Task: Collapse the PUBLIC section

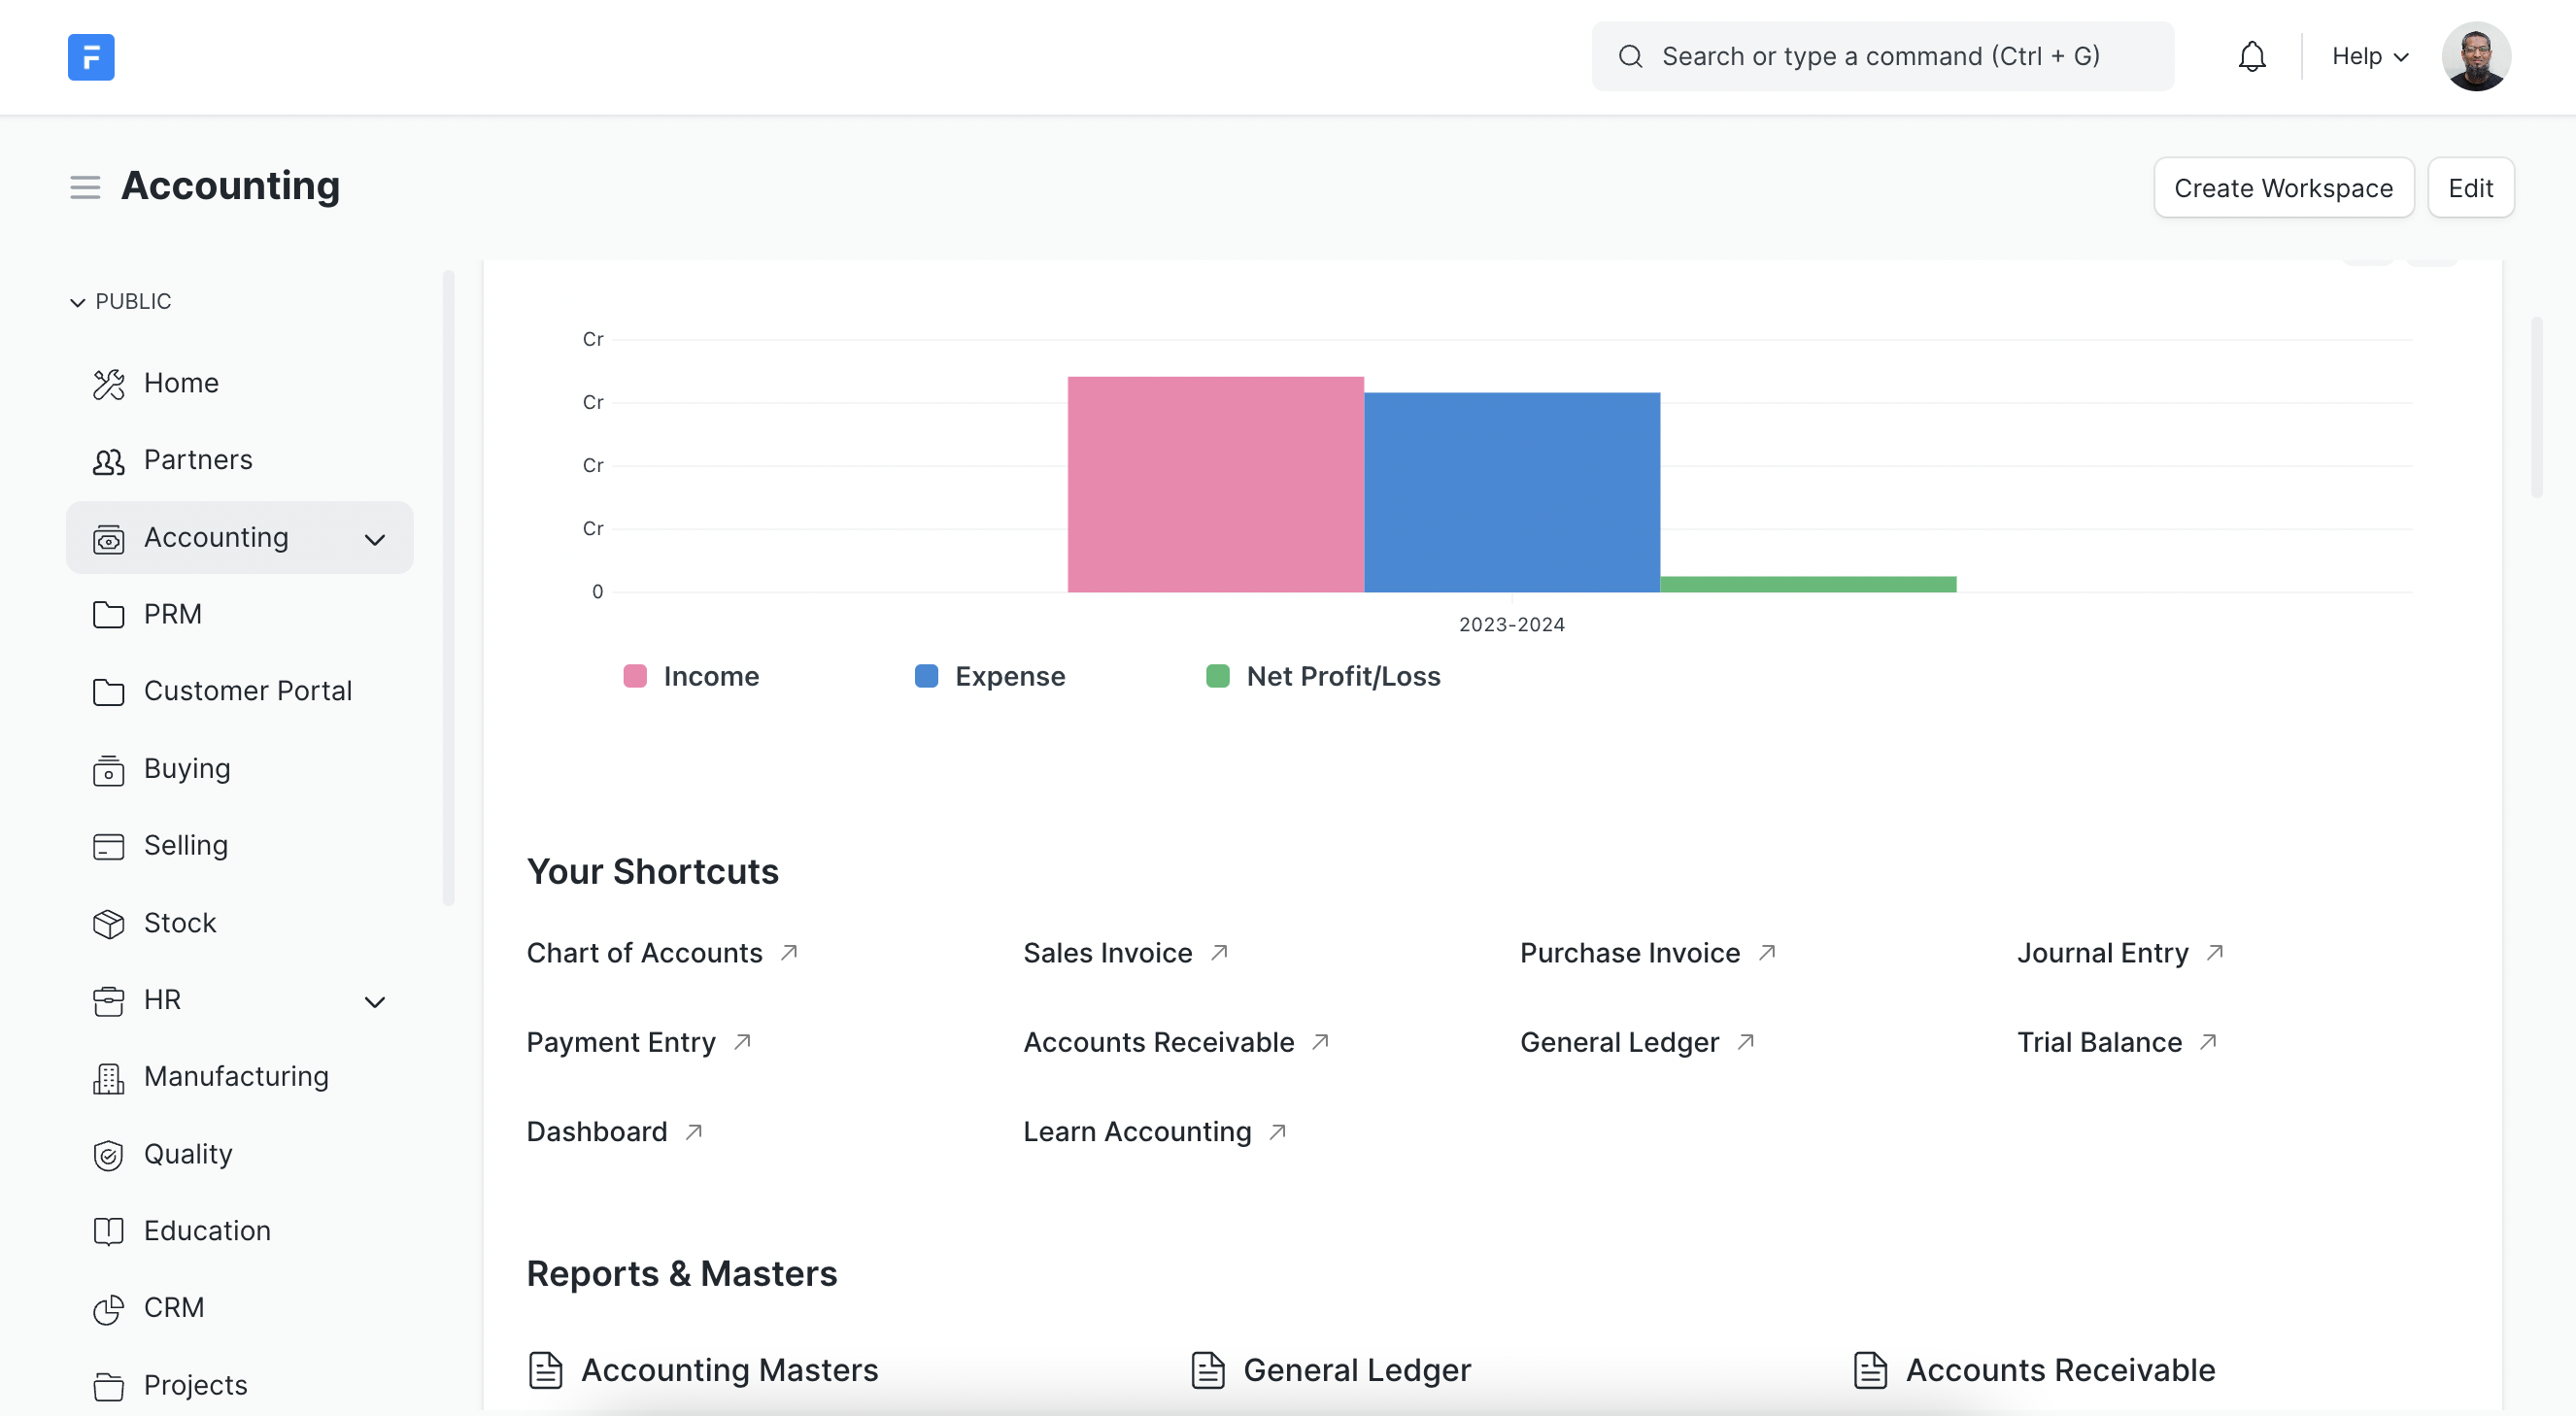Action: coord(78,301)
